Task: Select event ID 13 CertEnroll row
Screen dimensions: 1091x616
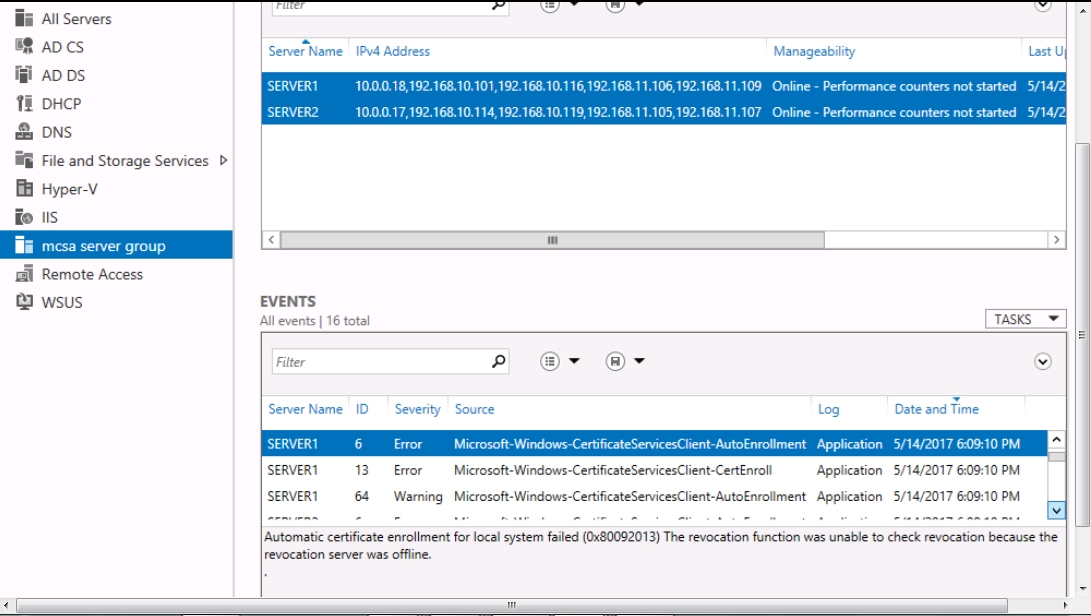Action: pyautogui.click(x=654, y=470)
